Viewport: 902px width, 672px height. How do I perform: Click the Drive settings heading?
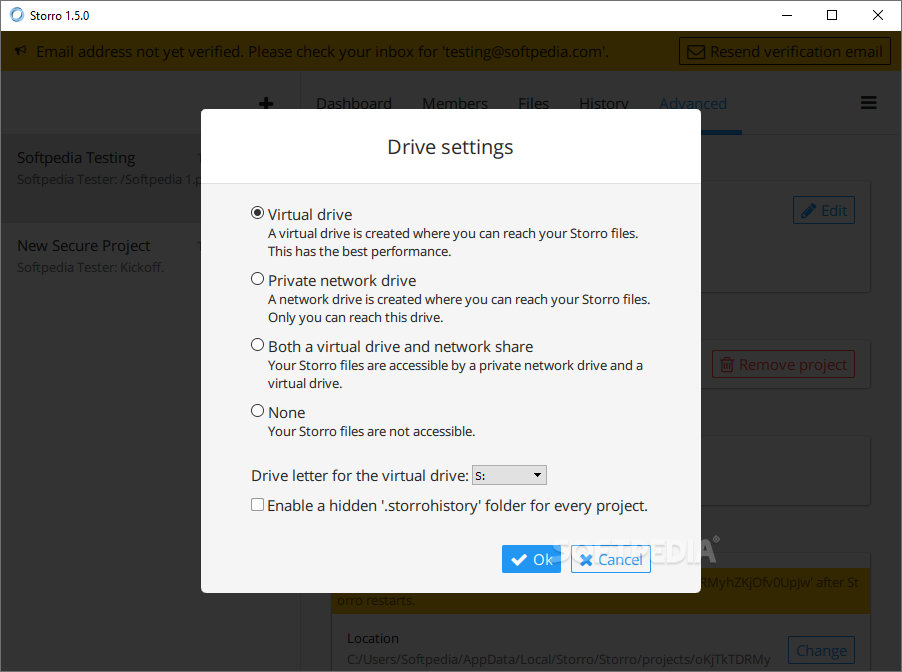[450, 147]
